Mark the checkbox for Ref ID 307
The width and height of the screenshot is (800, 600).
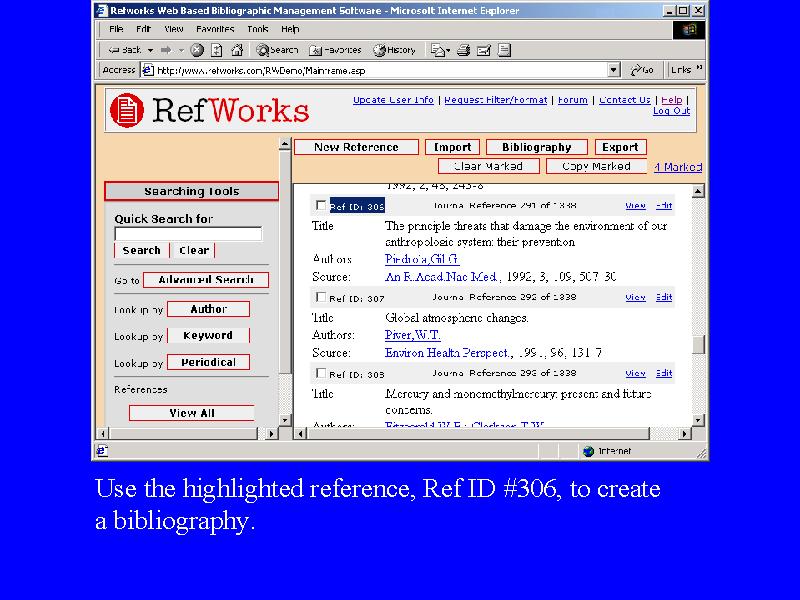[x=320, y=297]
